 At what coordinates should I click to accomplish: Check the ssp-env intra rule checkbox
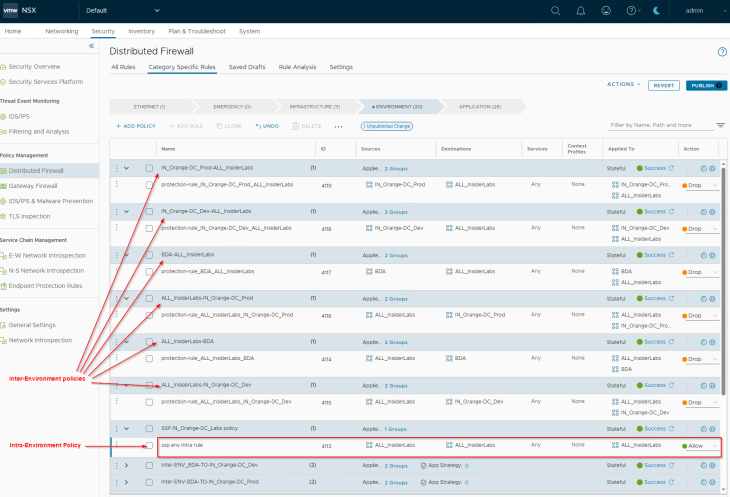click(149, 445)
